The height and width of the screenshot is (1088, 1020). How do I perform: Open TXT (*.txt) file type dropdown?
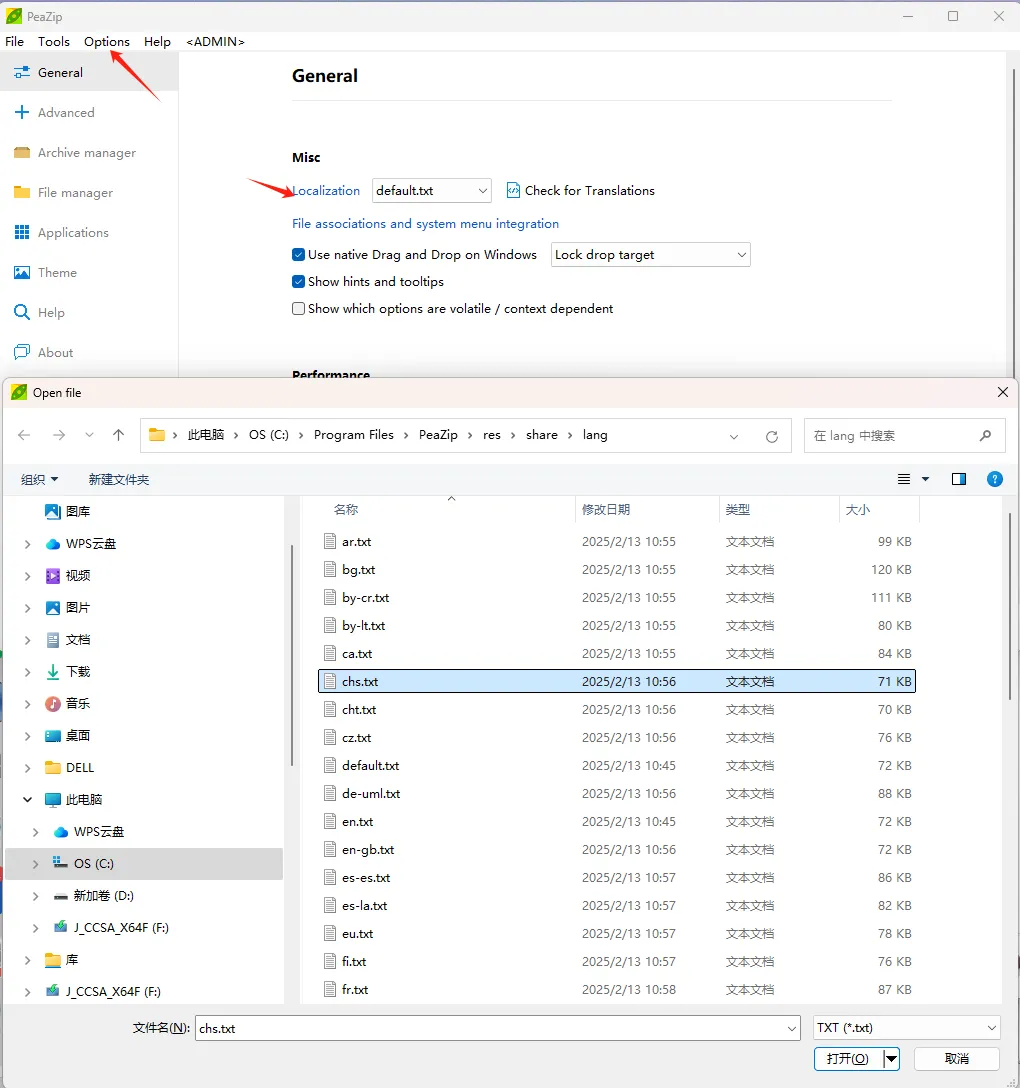point(907,1028)
